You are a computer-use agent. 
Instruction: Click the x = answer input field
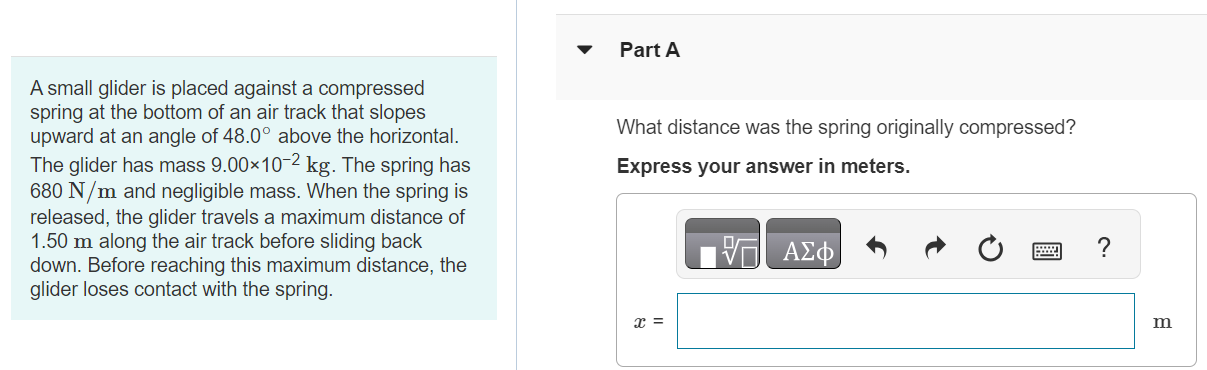[906, 321]
